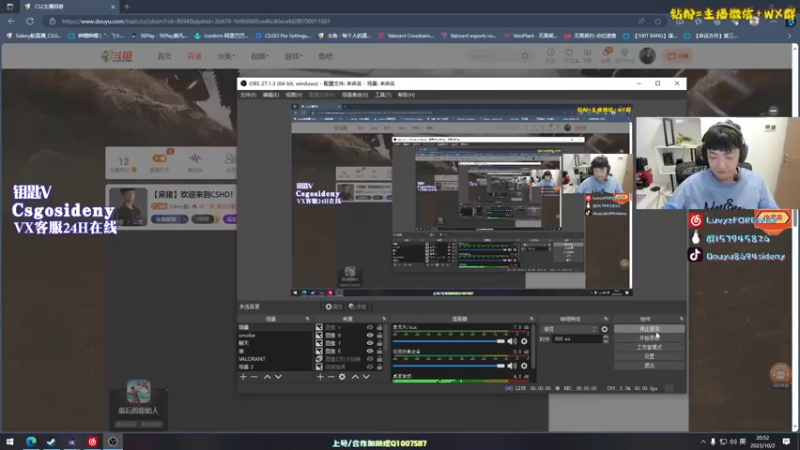Pop out the Sources dock panel
Image resolution: width=800 pixels, height=450 pixels.
[384, 319]
